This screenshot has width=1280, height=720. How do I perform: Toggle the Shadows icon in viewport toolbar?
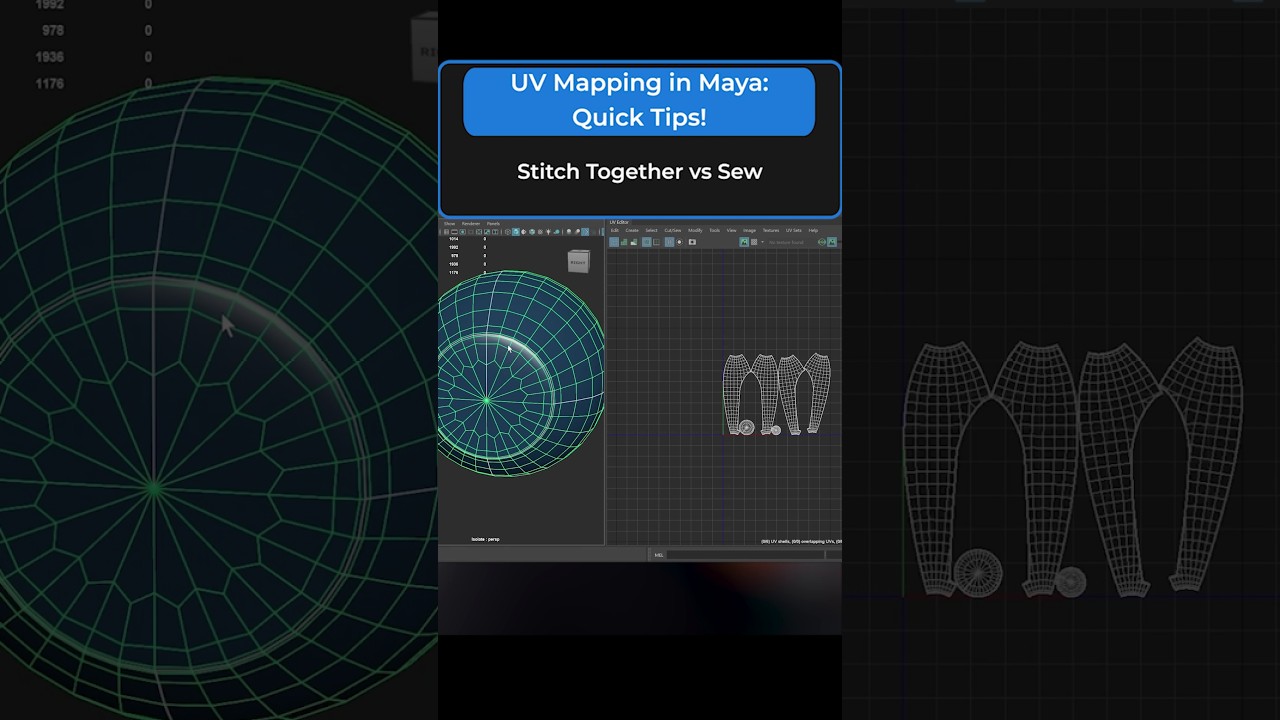coord(556,232)
